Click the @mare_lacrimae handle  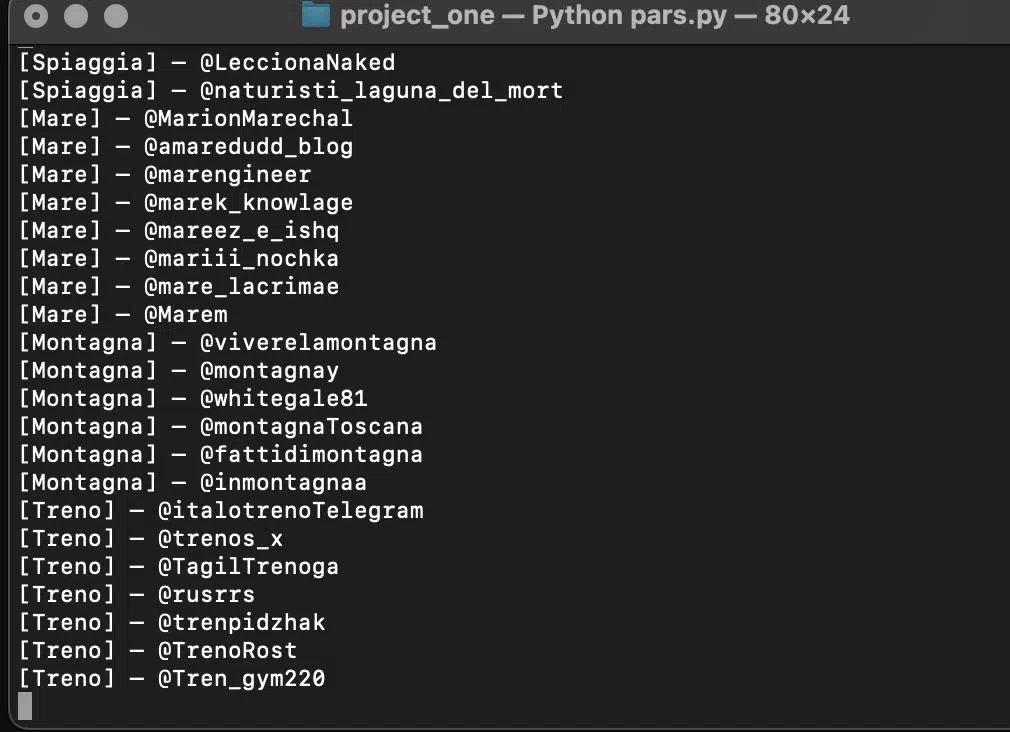pyautogui.click(x=242, y=287)
